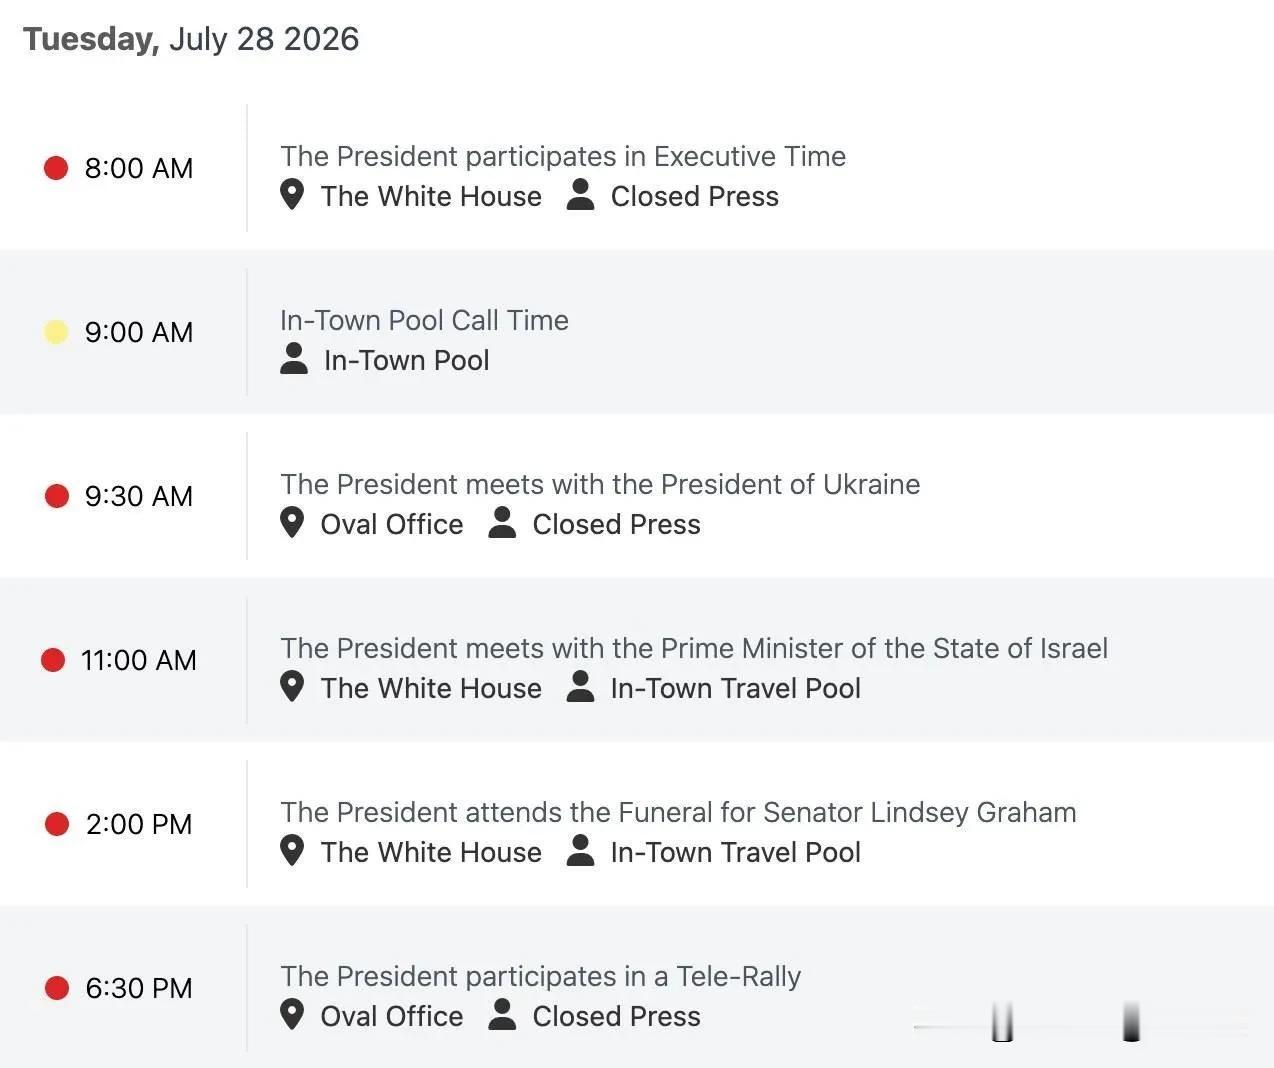Click the location pin in the Funeral entry
This screenshot has height=1068, width=1274.
pyautogui.click(x=292, y=850)
